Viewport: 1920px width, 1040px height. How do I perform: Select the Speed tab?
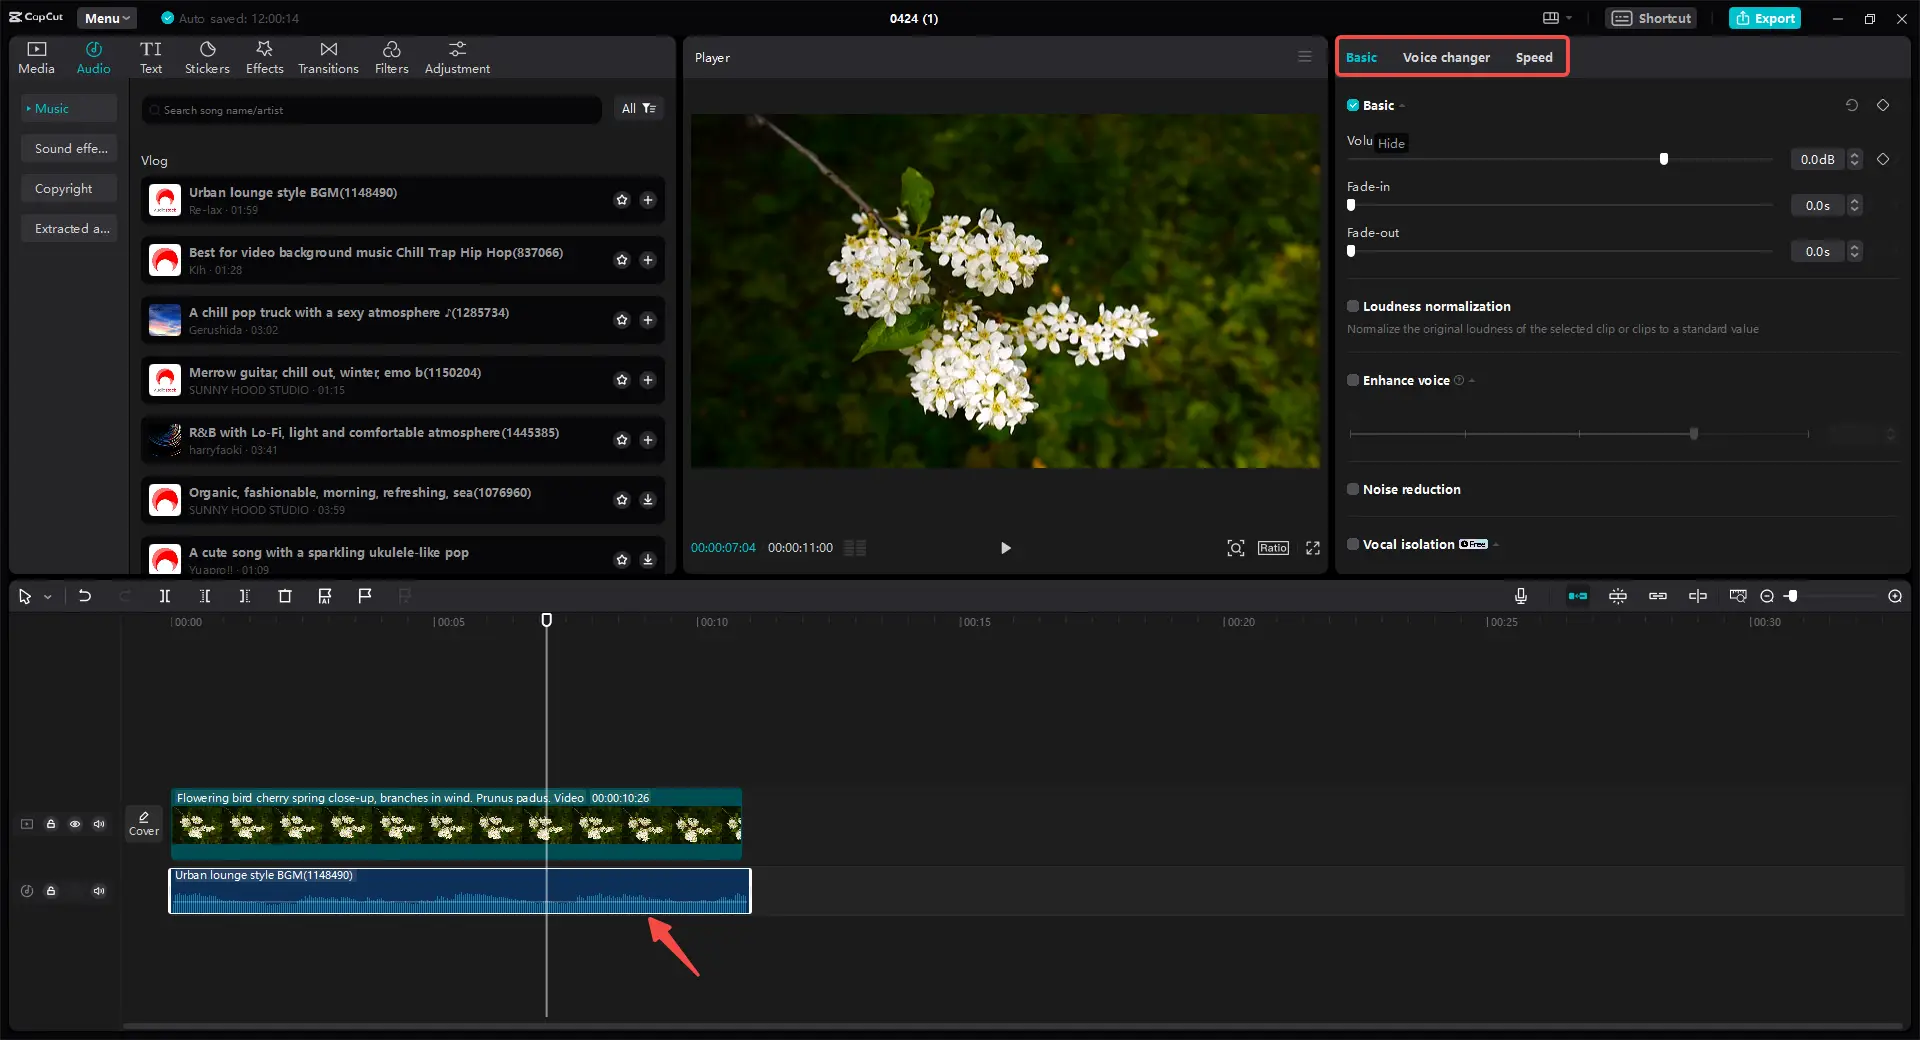click(1533, 57)
